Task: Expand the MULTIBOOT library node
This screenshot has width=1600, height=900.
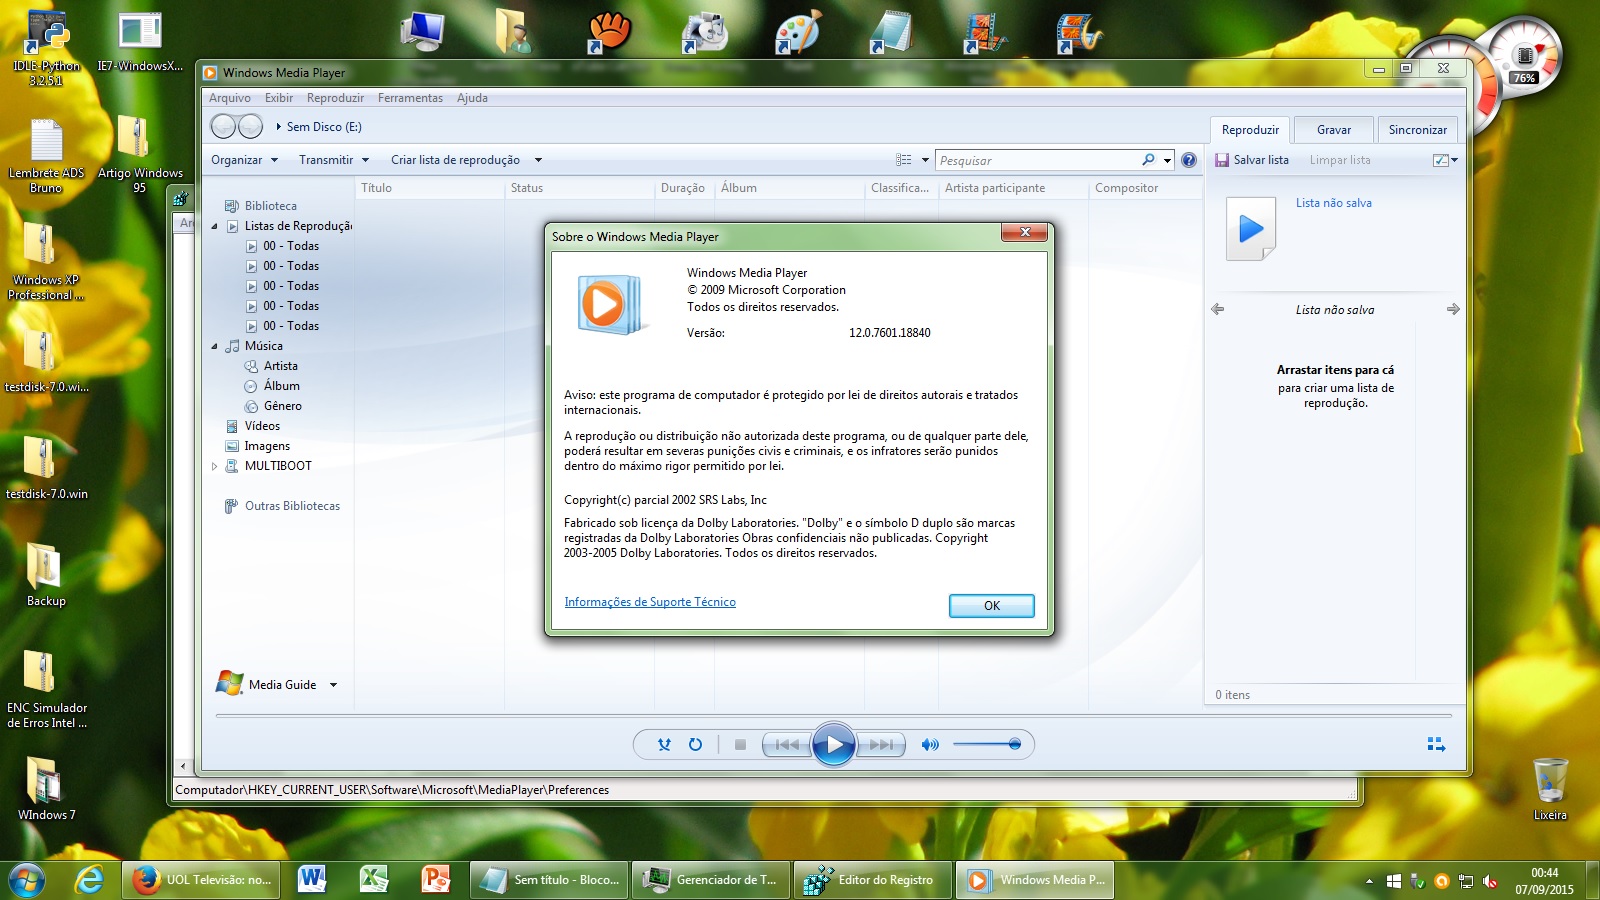Action: pos(214,465)
